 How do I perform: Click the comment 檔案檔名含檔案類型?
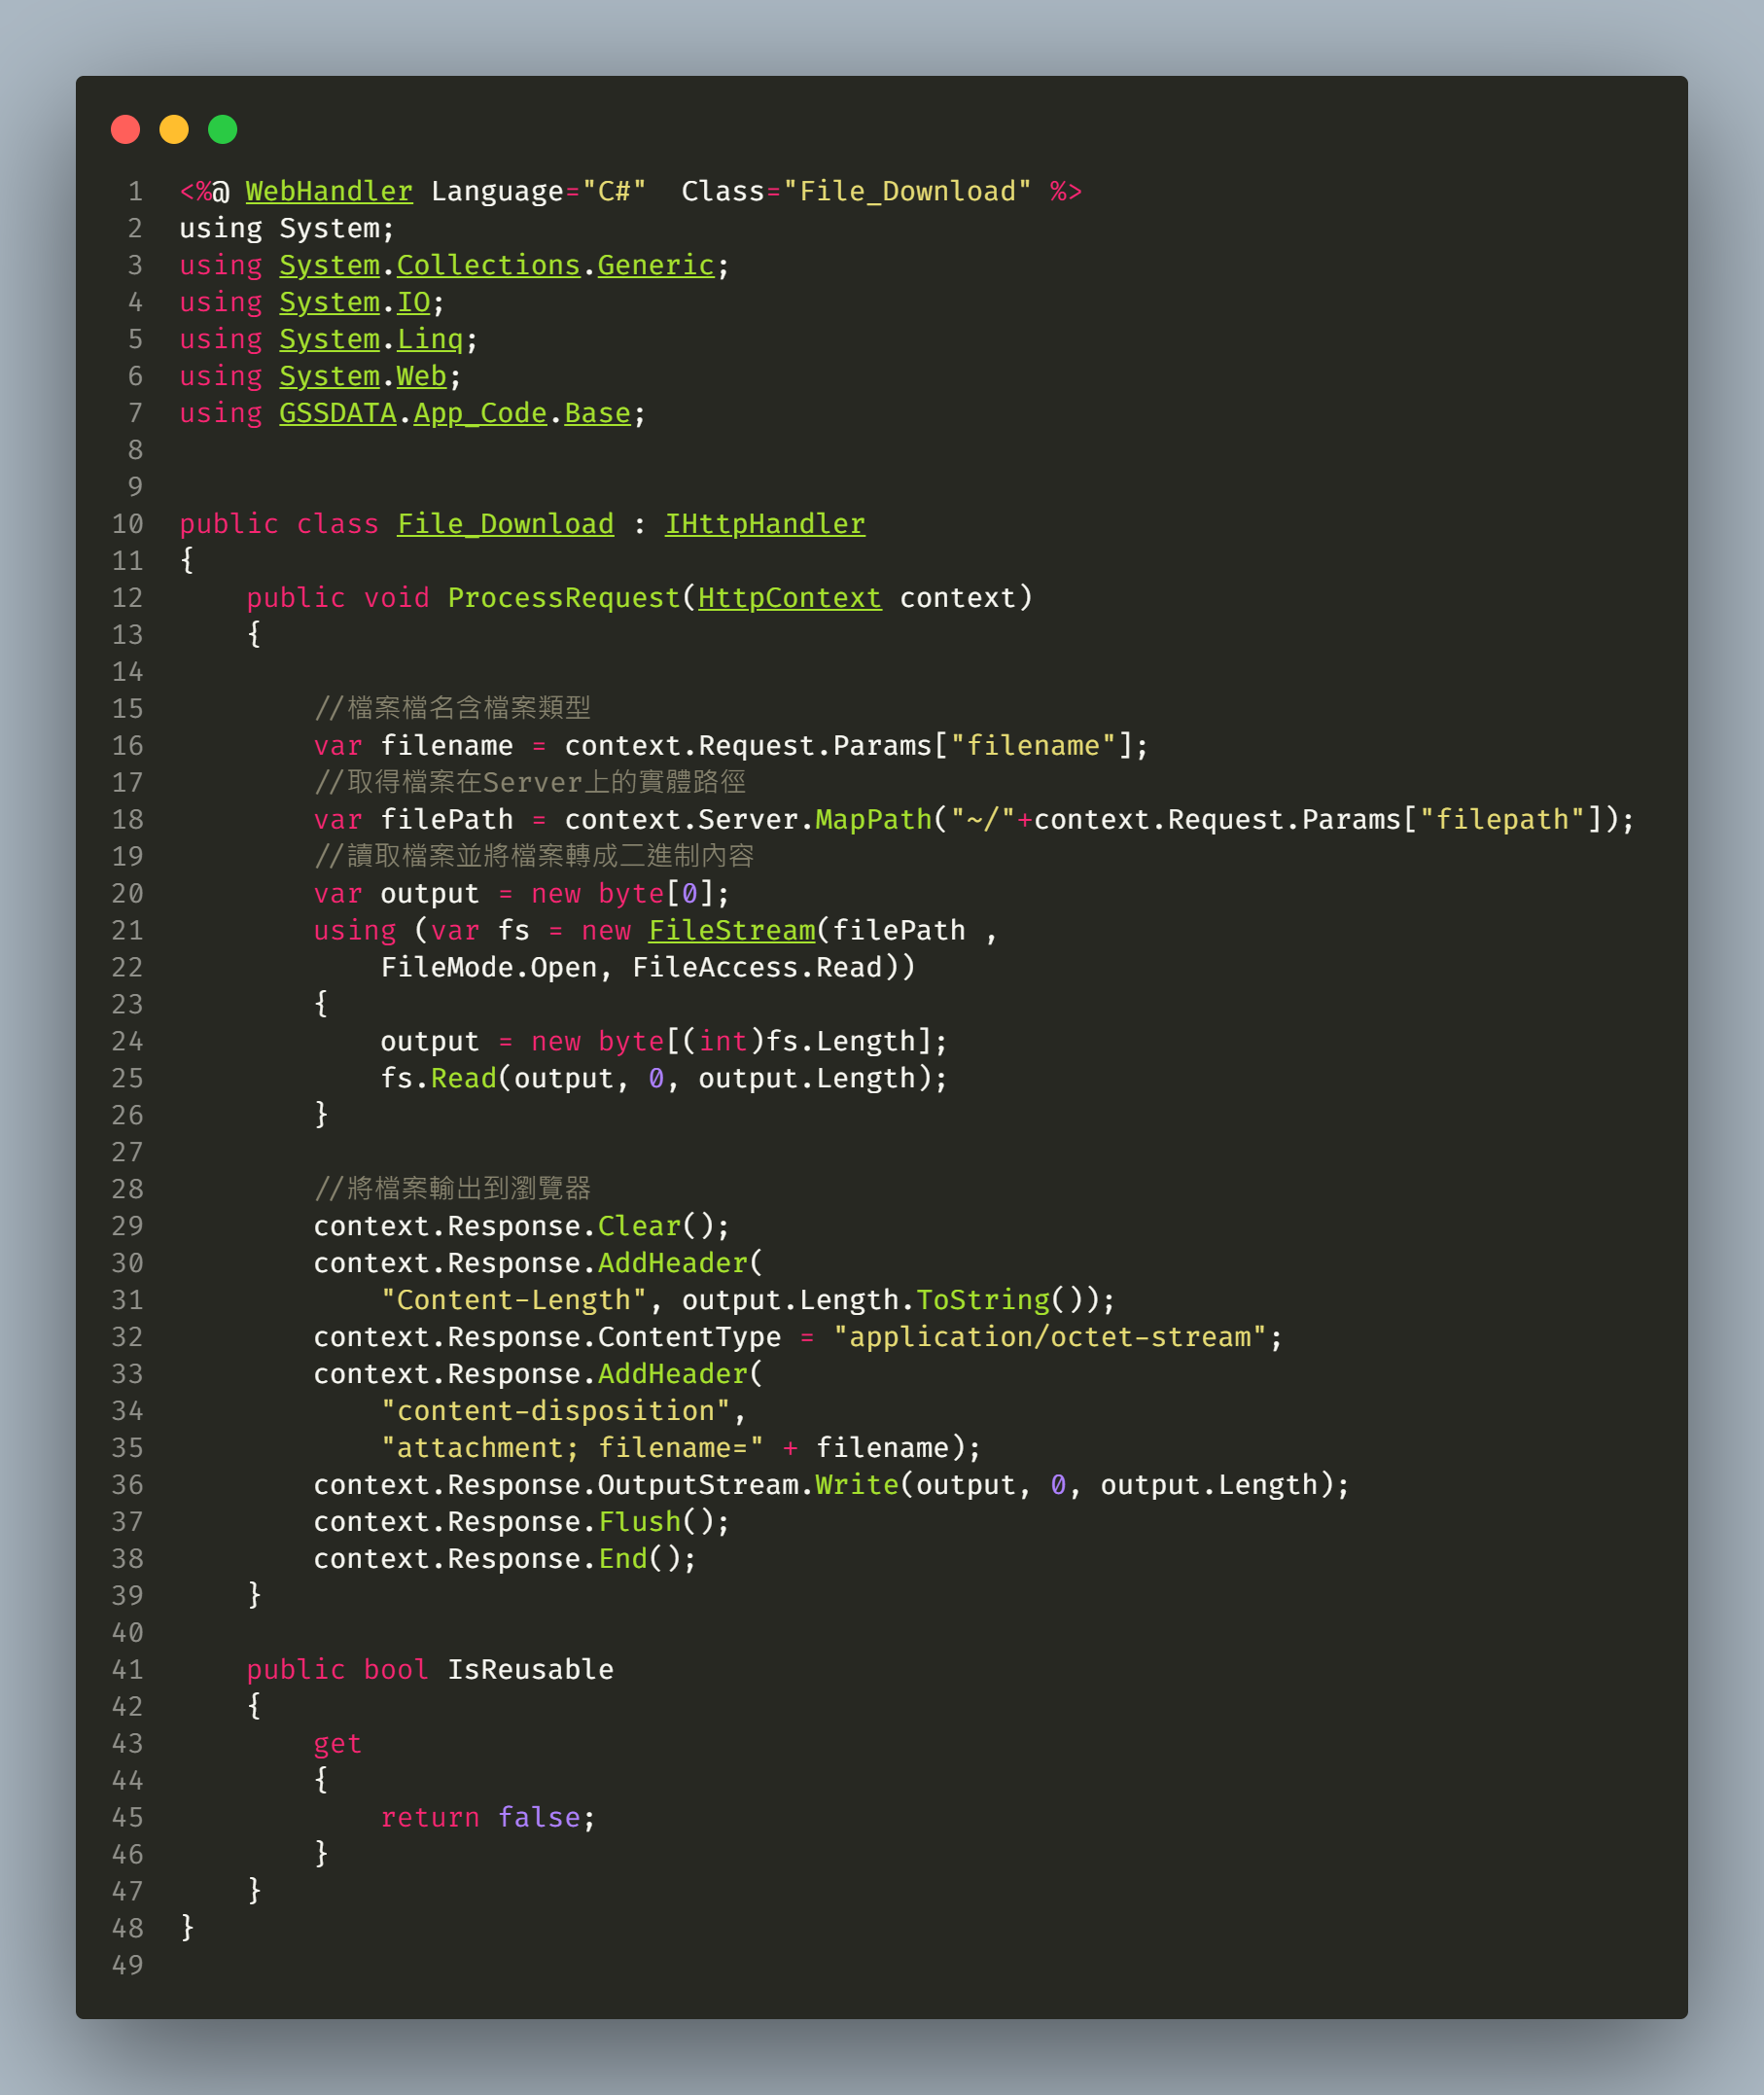452,708
